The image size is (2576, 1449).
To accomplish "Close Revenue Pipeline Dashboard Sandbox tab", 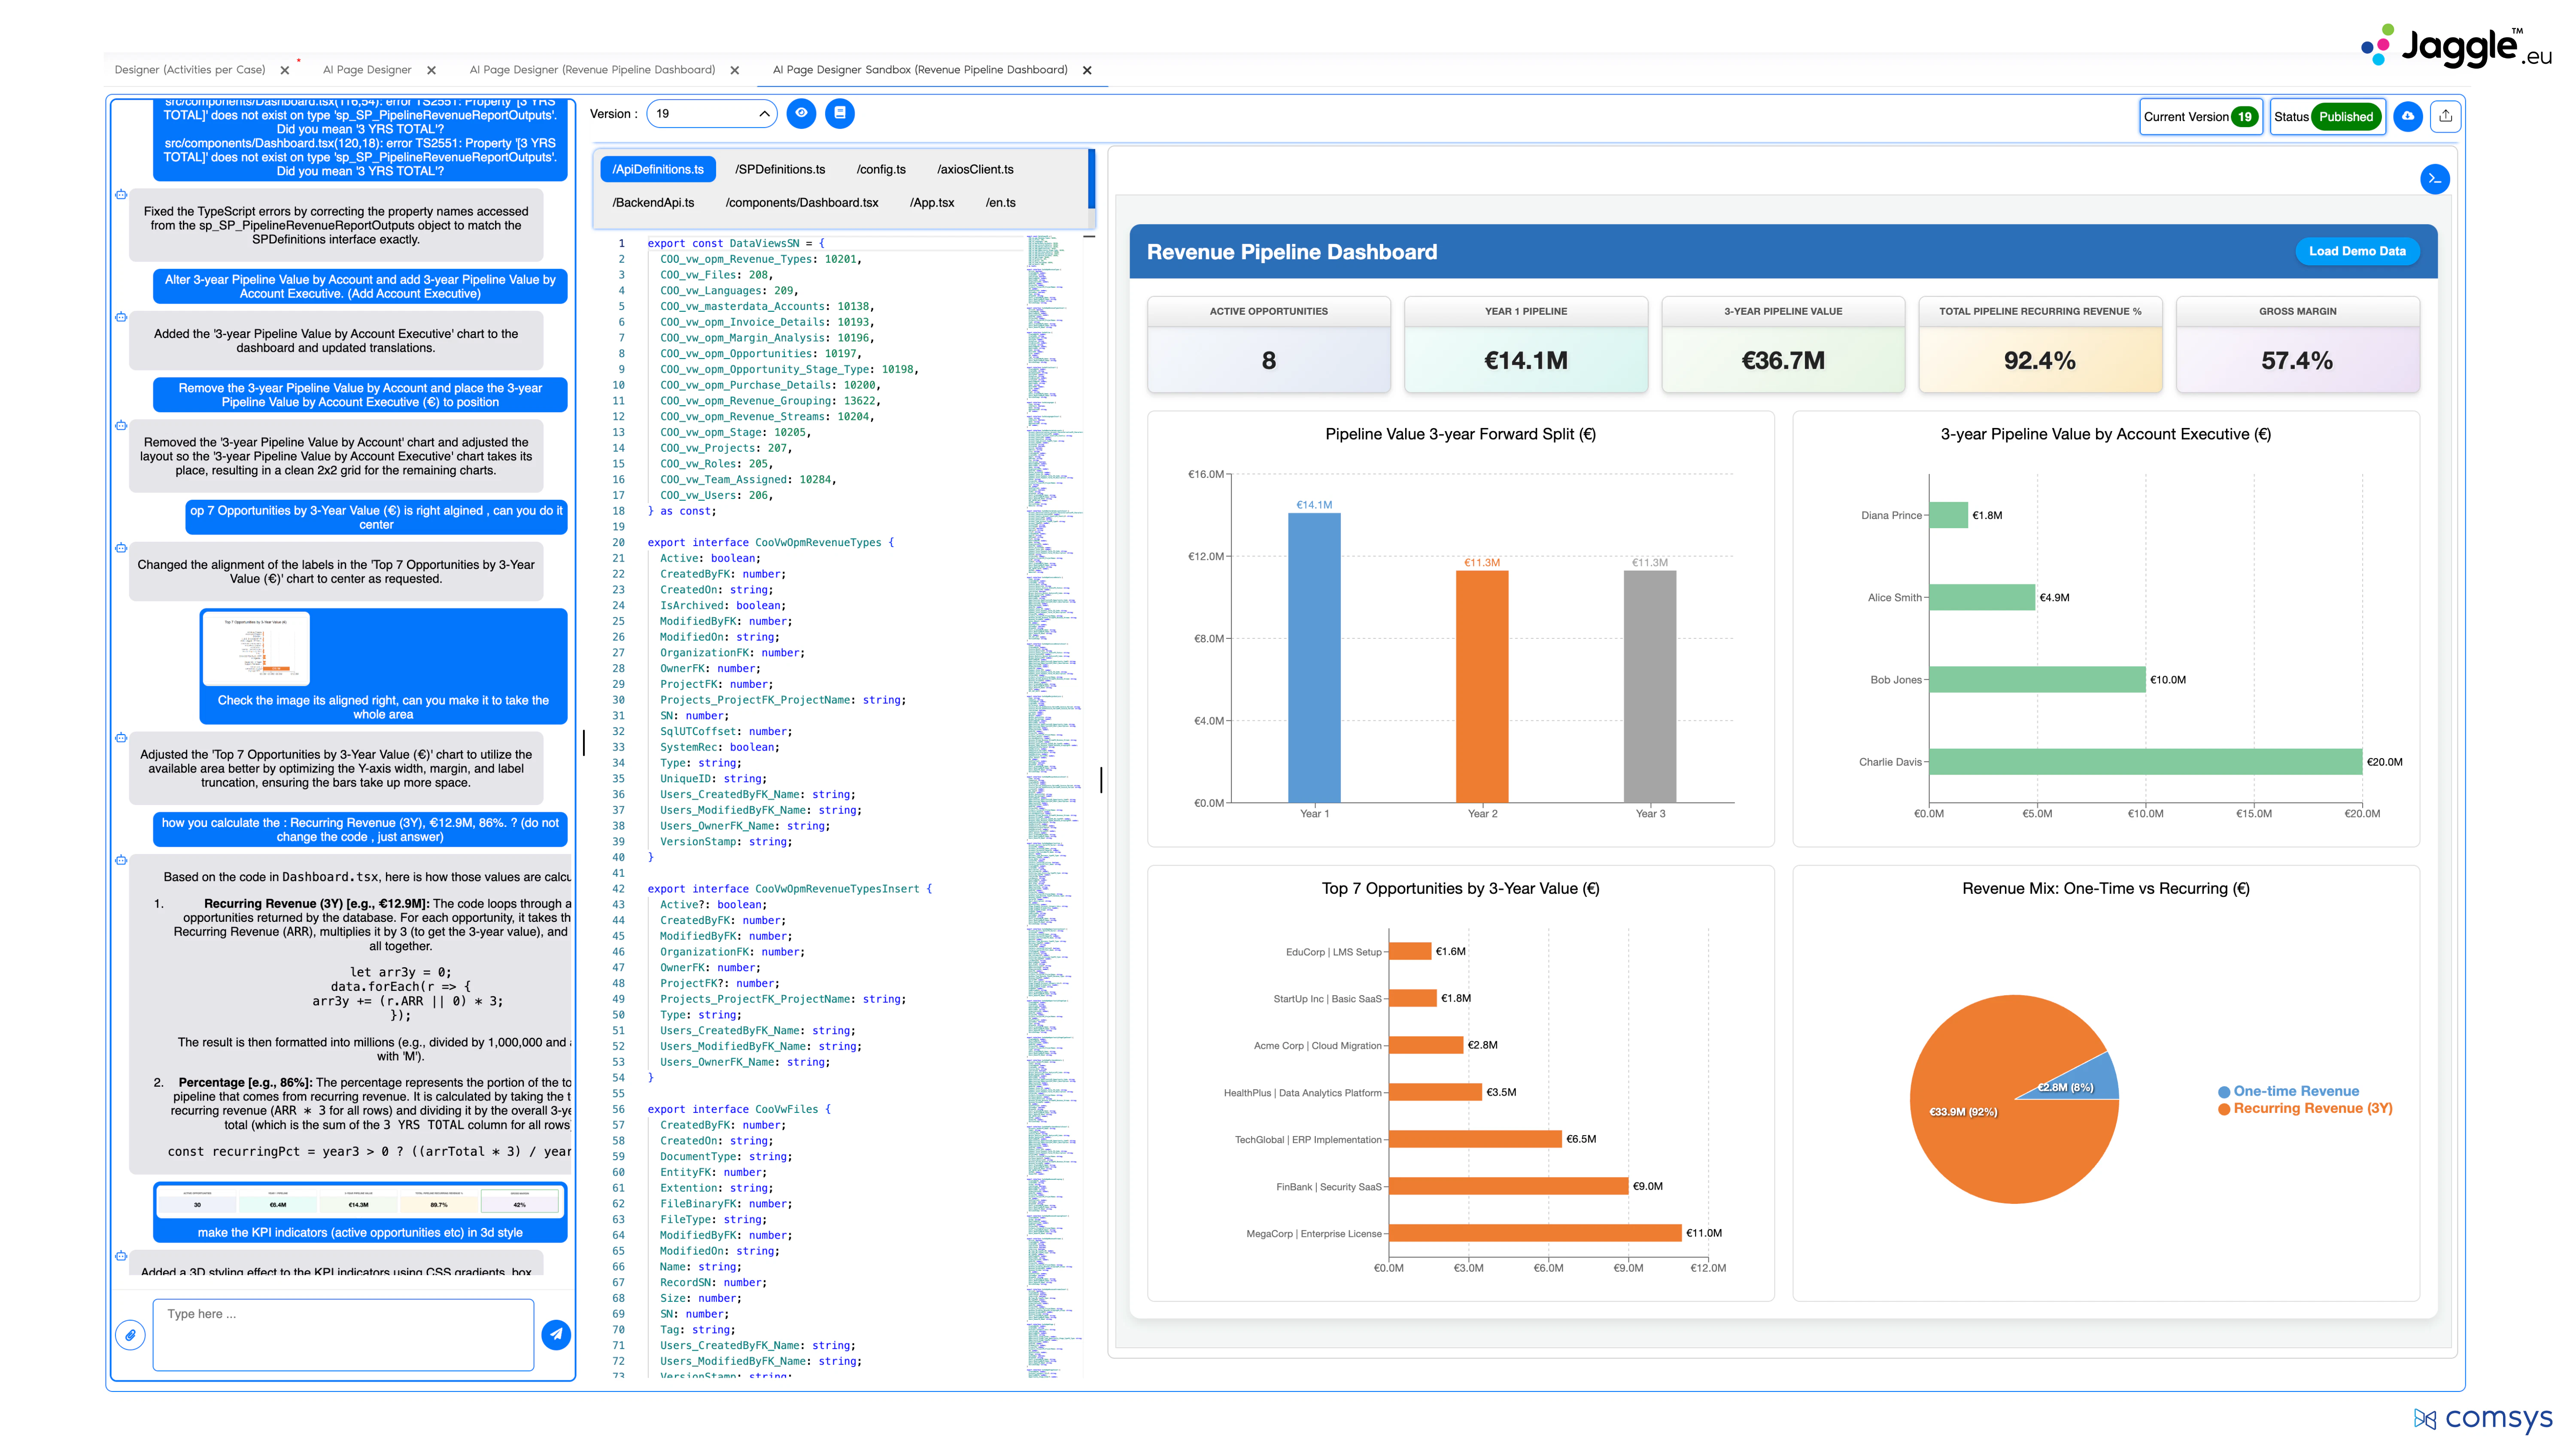I will coord(1087,70).
